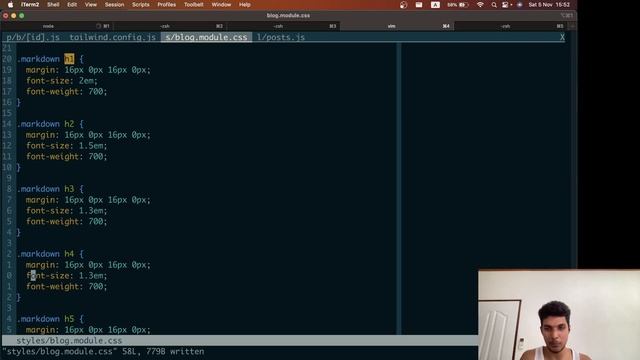Click the red close window button

click(6, 16)
